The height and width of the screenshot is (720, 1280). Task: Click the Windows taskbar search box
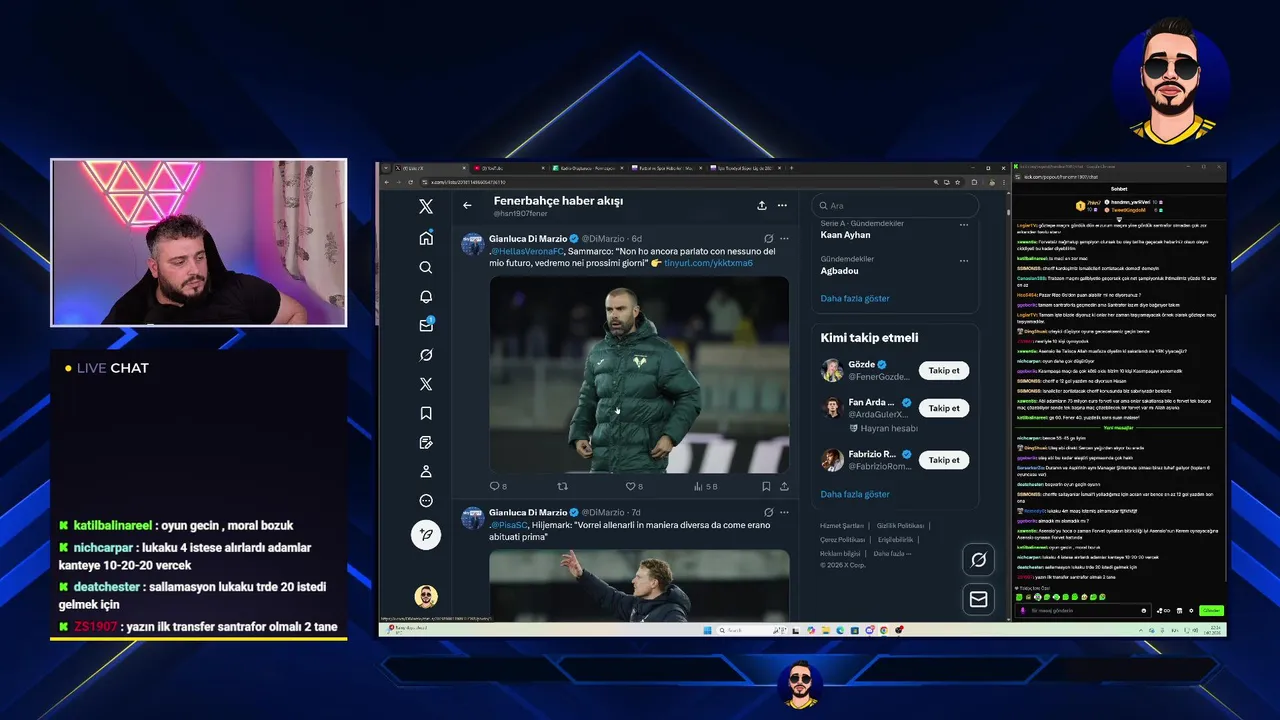click(752, 630)
